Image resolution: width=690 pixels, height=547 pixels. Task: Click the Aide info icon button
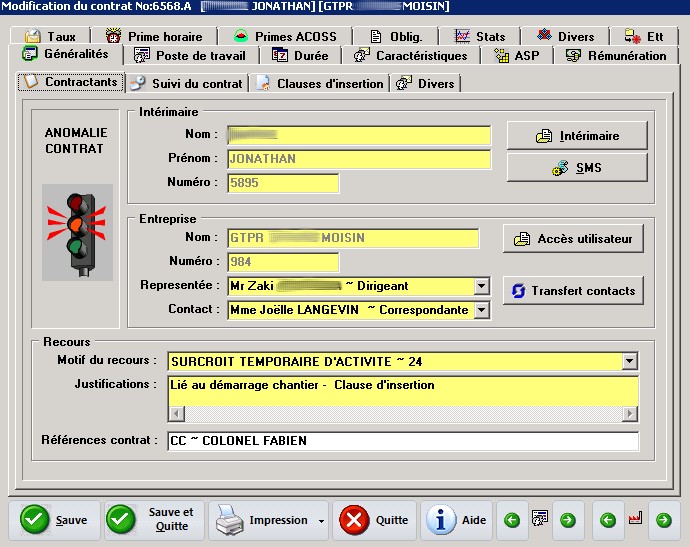pyautogui.click(x=457, y=520)
